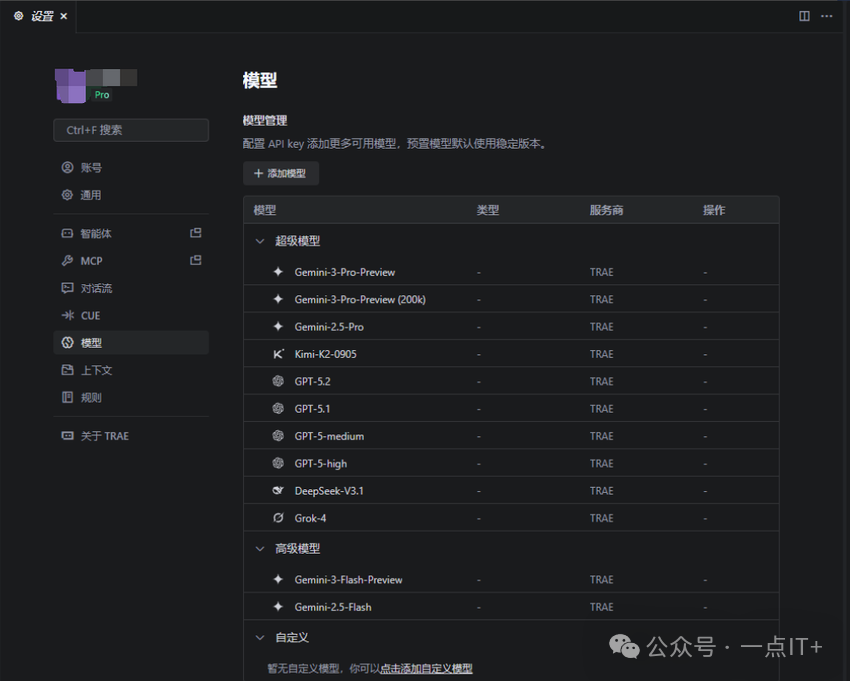Screen dimensions: 850x681
Task: Select the GPT-5-medium model name
Action: [x=329, y=436]
